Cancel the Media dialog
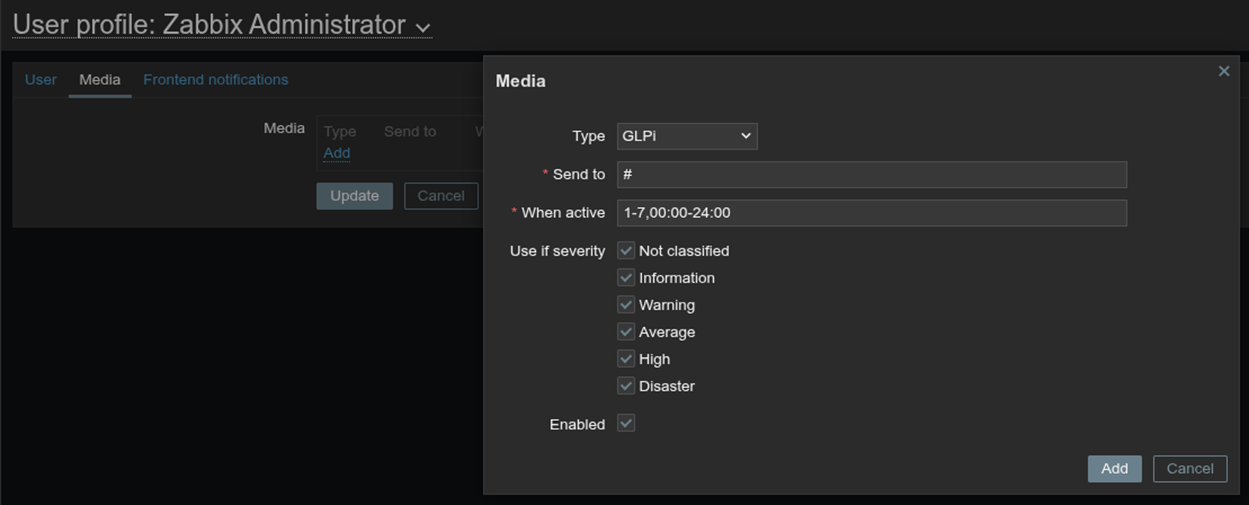 pos(1189,469)
